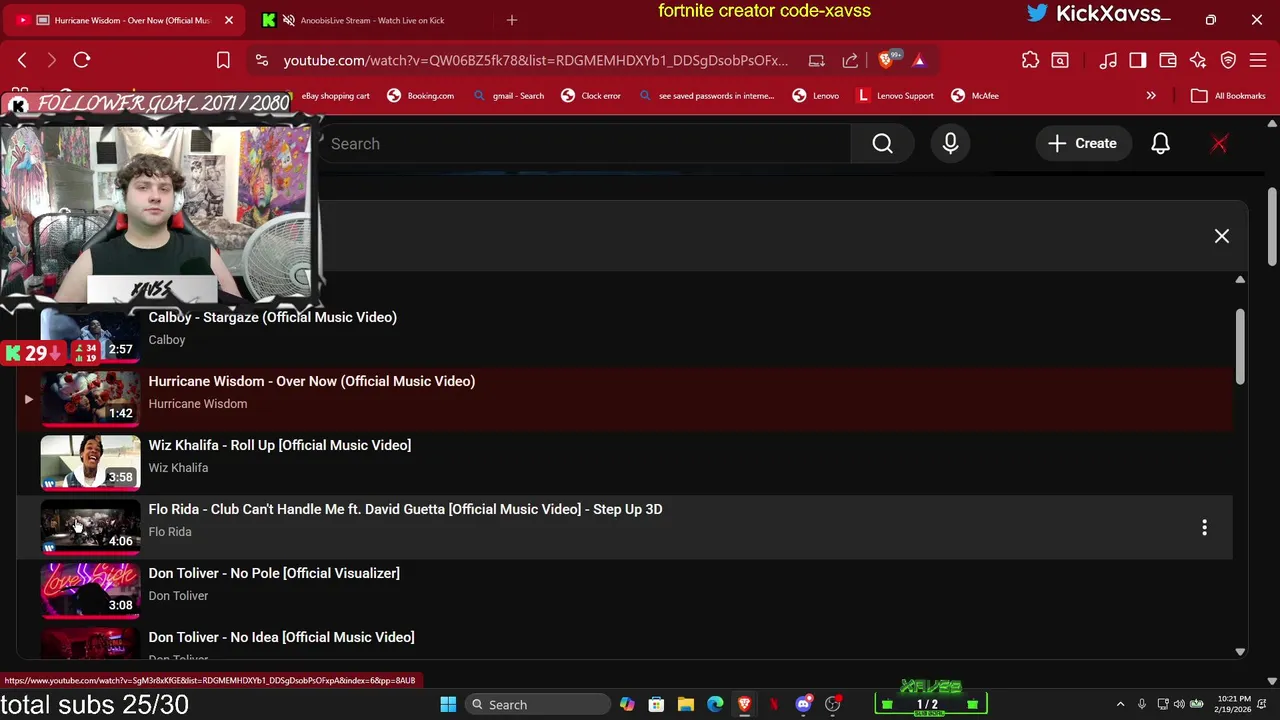Click the taskbar Search box
The image size is (1280, 720).
point(538,704)
